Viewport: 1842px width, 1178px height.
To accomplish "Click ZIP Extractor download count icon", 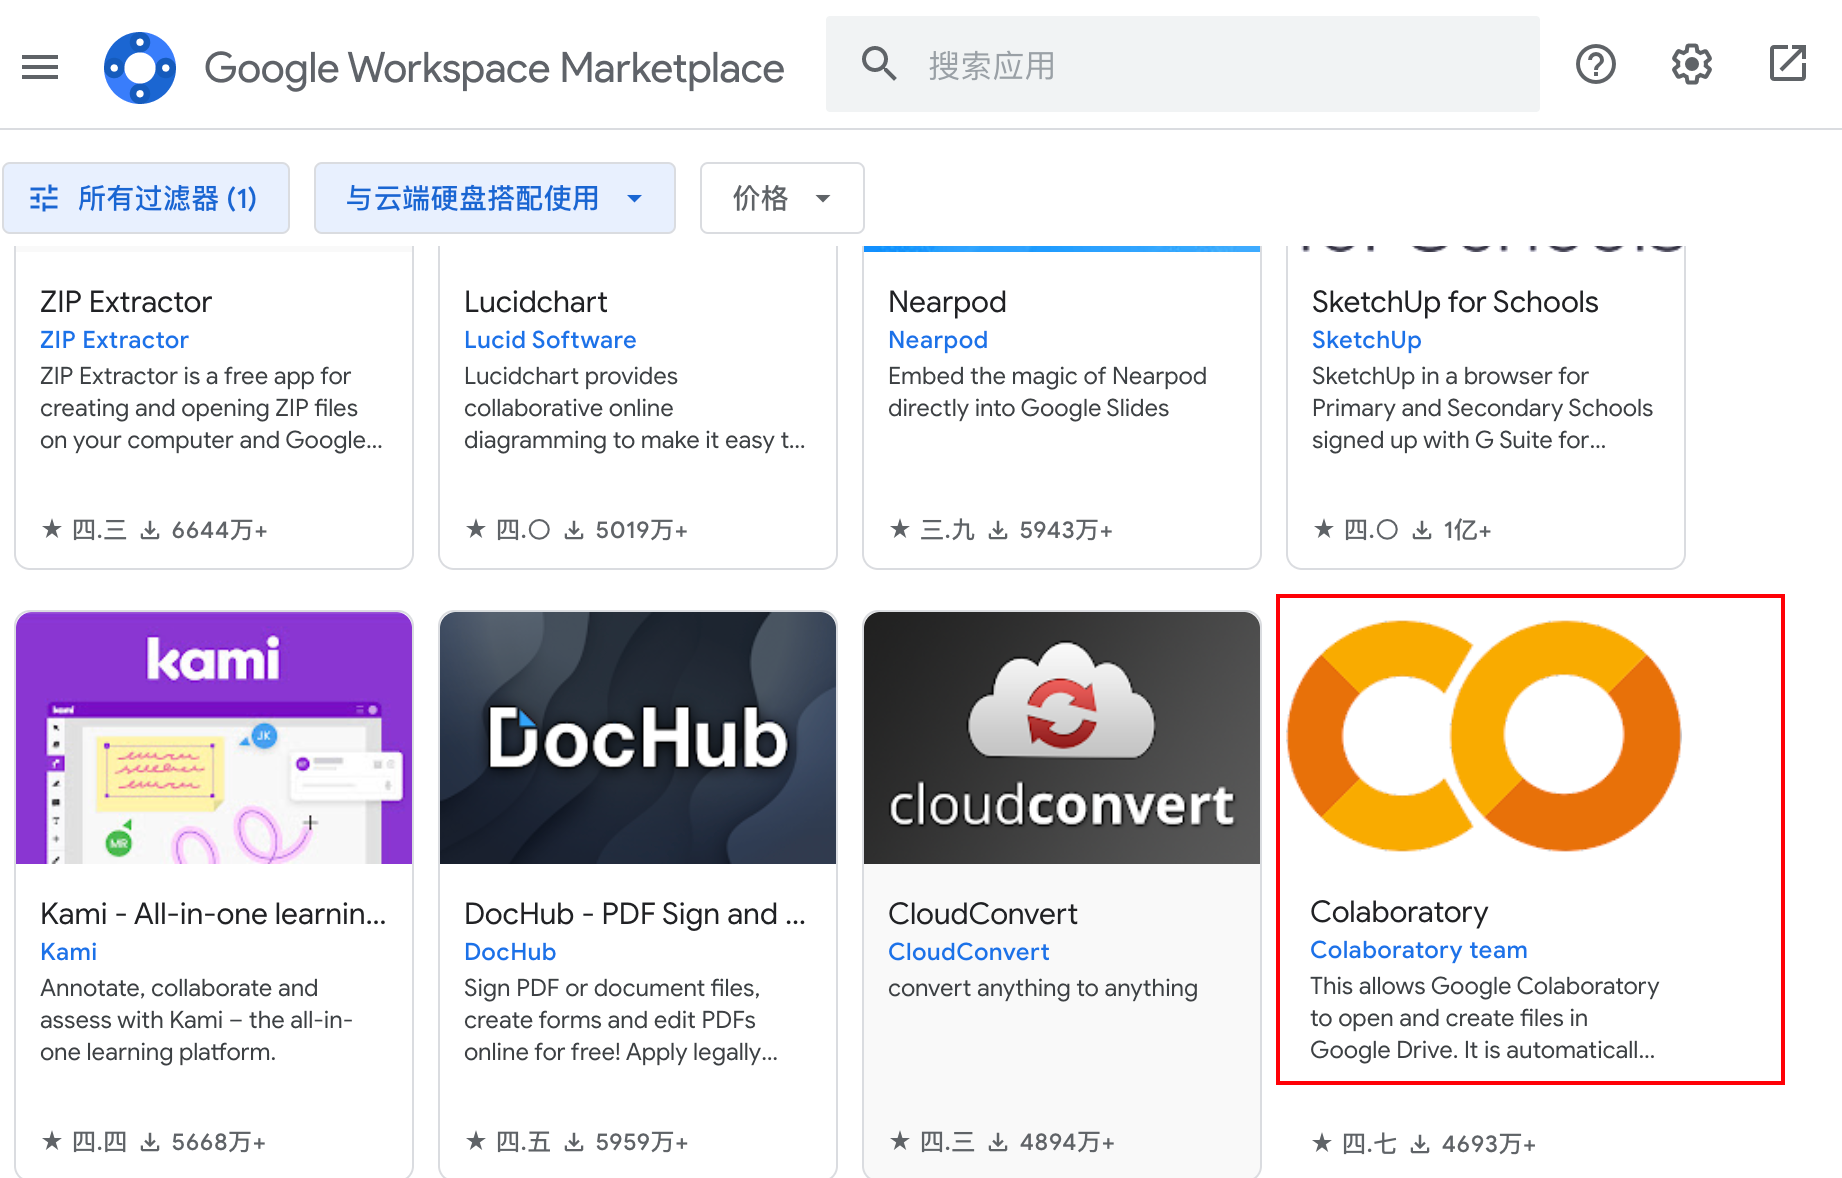I will pyautogui.click(x=150, y=530).
